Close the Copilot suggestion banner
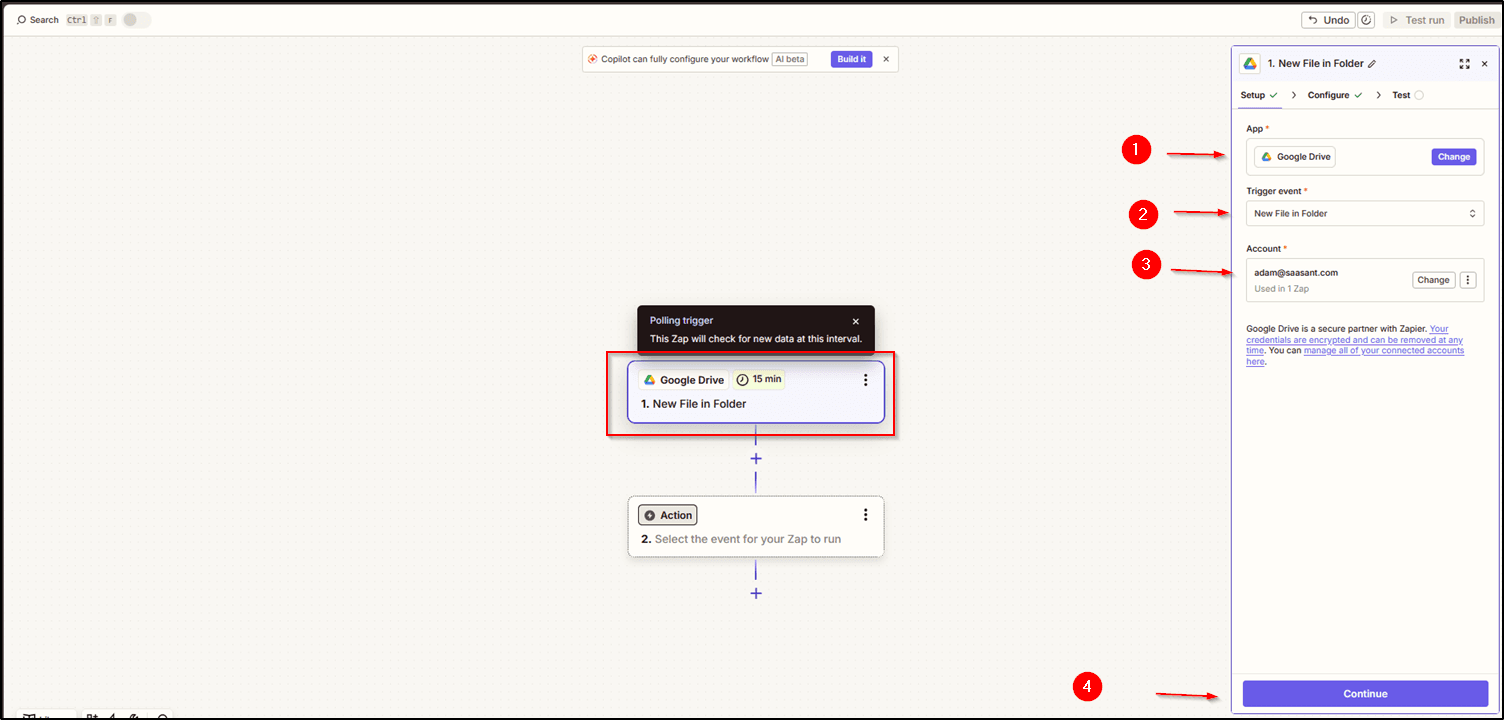Screen dimensions: 1504x720 [886, 59]
